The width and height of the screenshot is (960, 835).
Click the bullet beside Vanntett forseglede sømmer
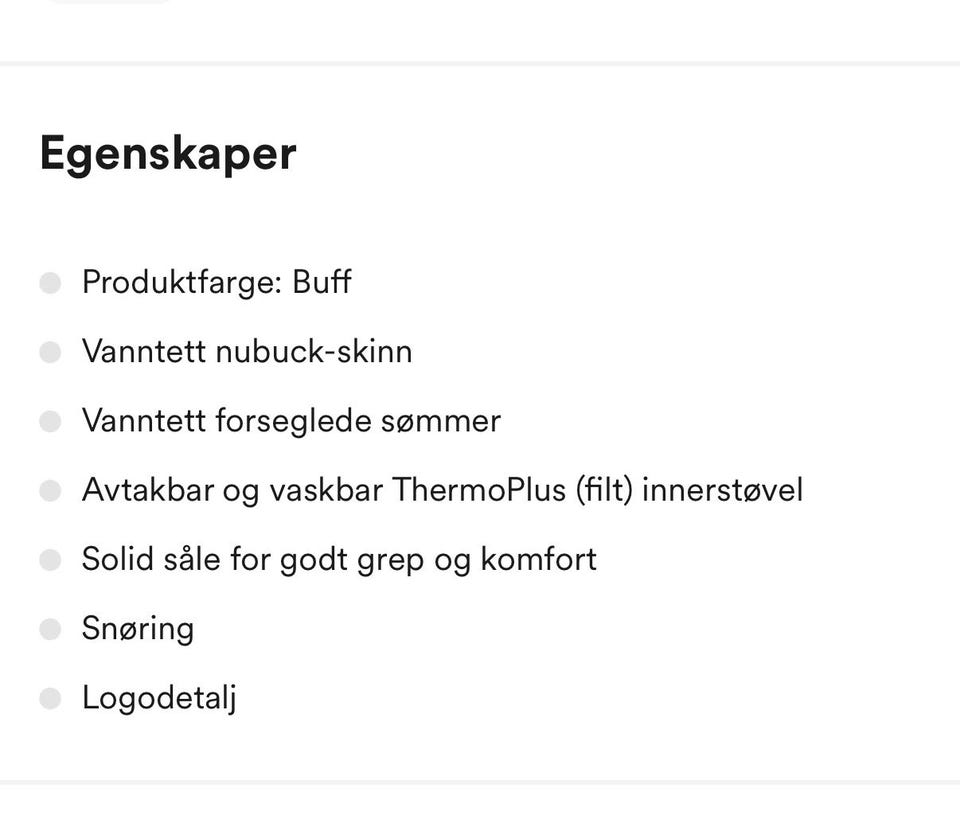[50, 421]
